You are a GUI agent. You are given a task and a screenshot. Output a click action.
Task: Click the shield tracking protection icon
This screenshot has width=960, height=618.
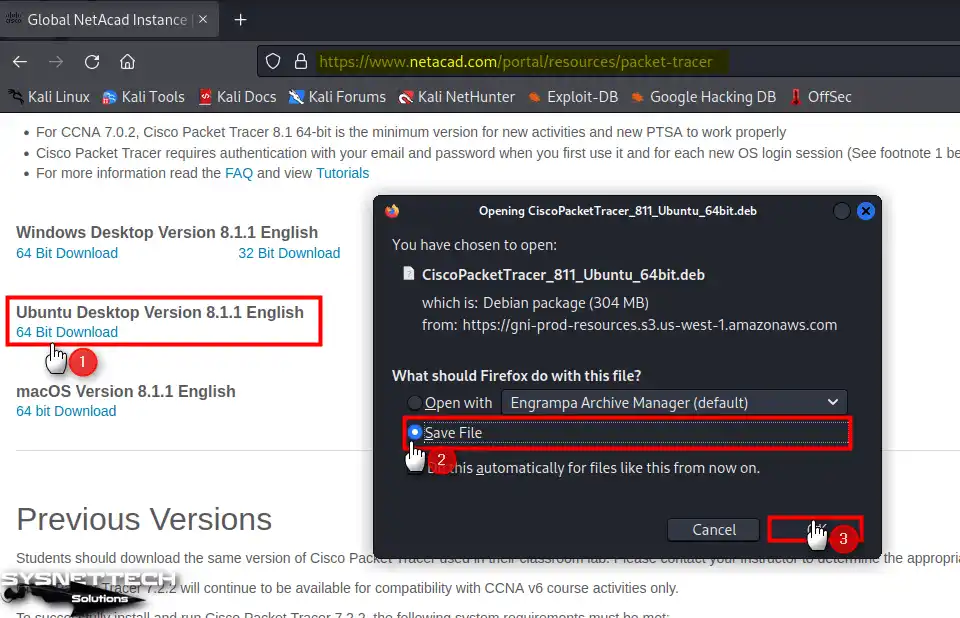coord(273,61)
